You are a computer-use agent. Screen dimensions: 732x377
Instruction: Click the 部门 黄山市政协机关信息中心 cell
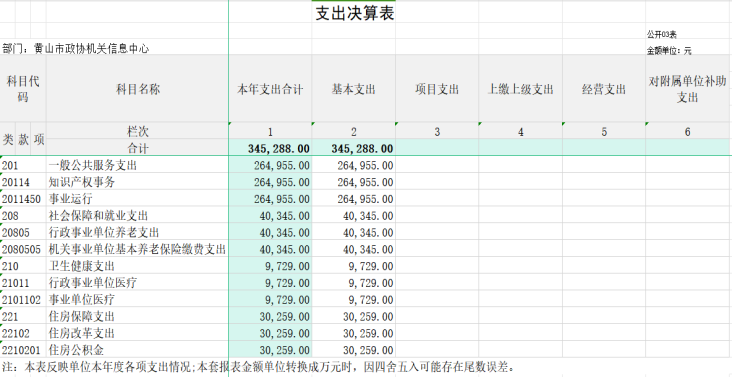tap(76, 49)
